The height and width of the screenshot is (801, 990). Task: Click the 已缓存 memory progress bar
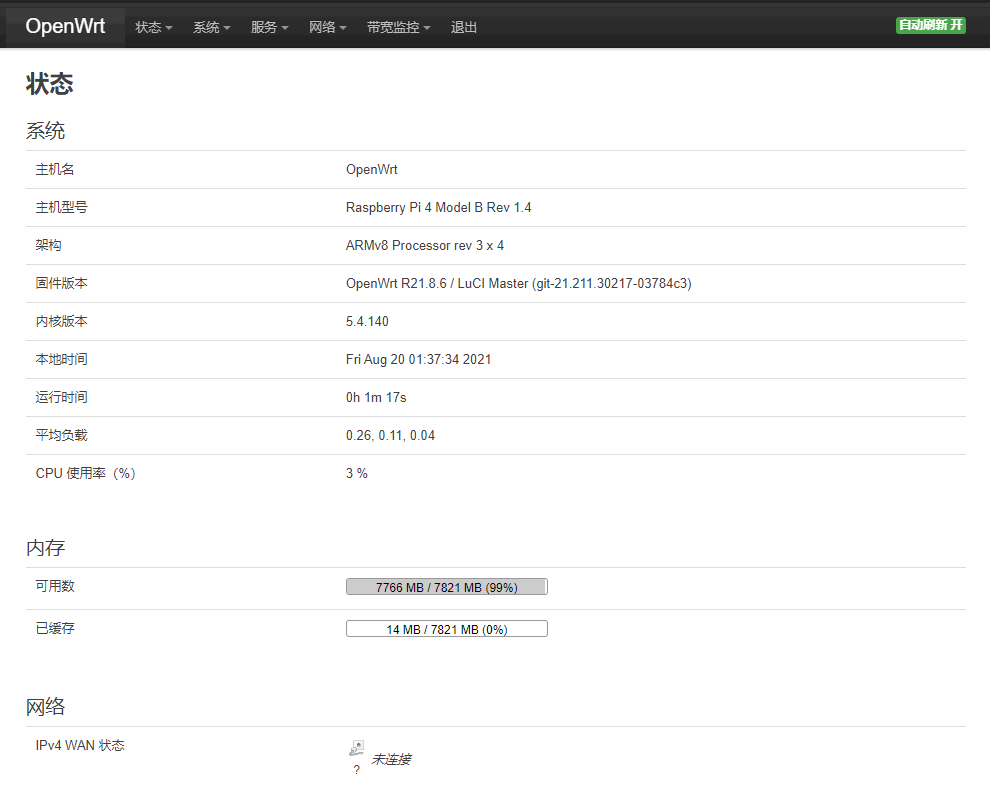click(x=447, y=629)
